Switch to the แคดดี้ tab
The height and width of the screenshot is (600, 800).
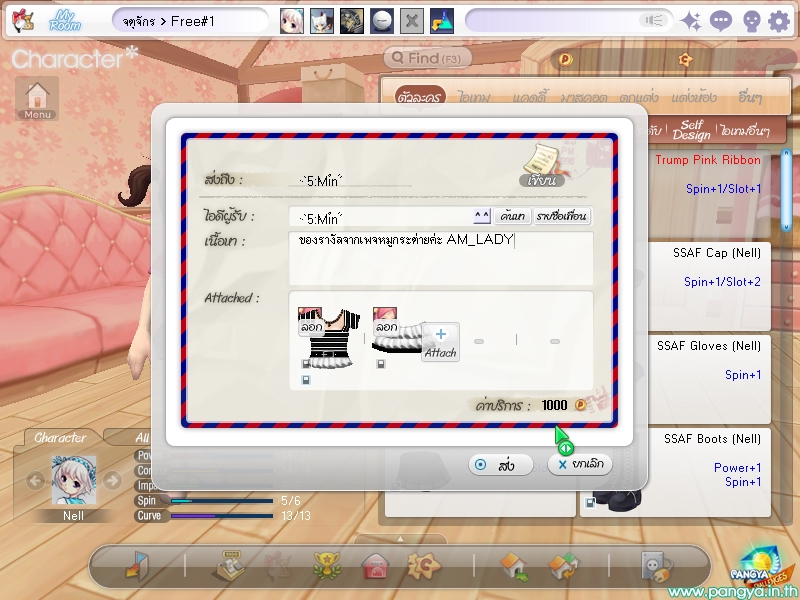click(530, 96)
